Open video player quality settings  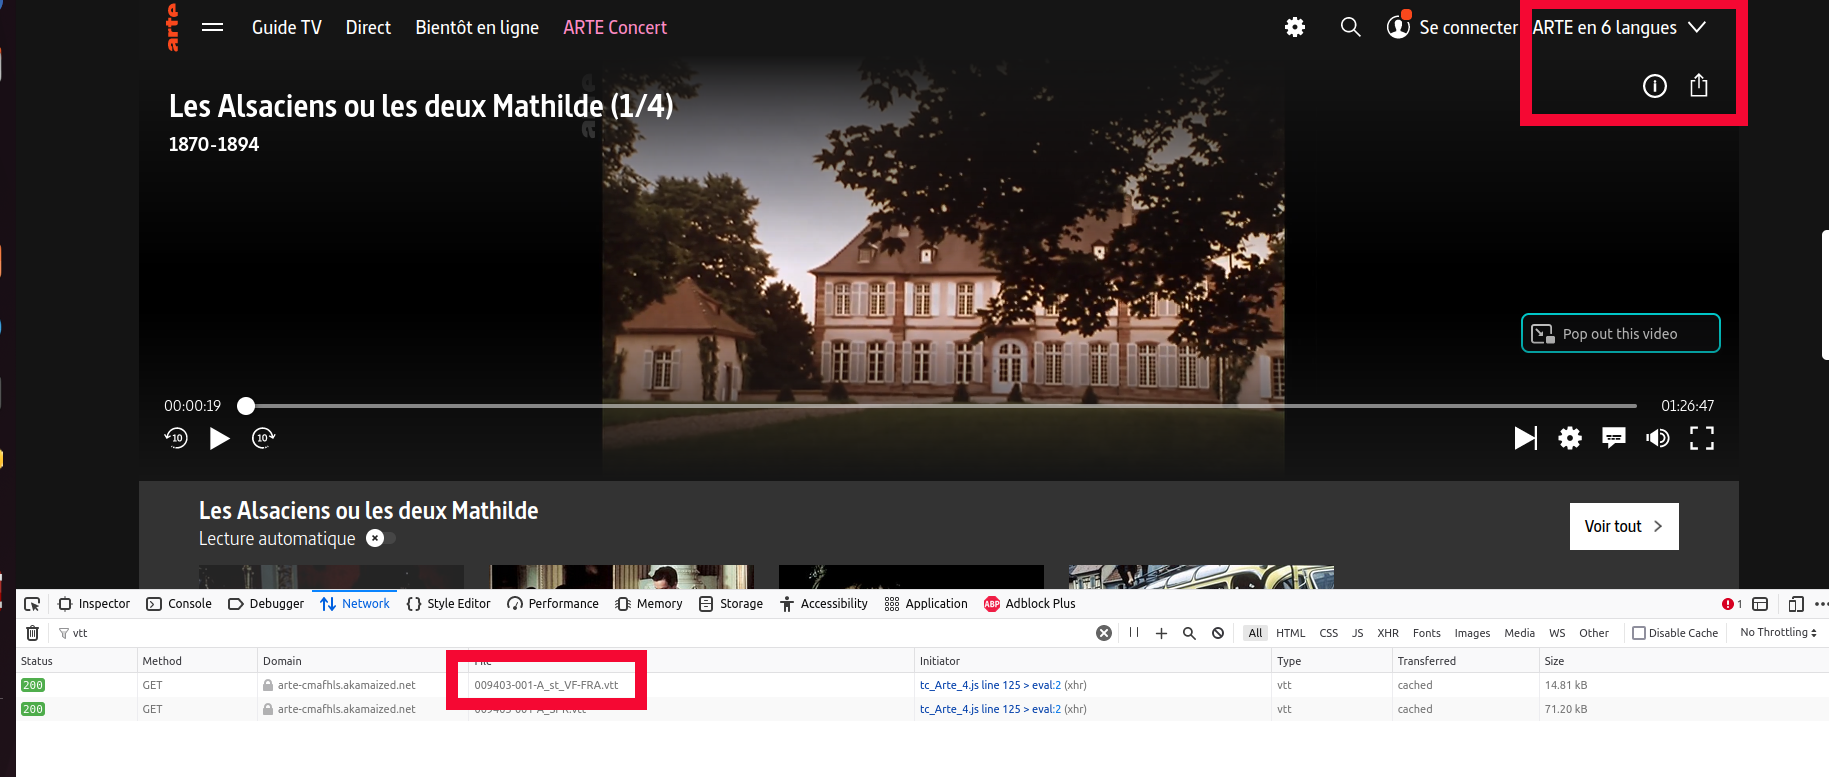[x=1570, y=438]
